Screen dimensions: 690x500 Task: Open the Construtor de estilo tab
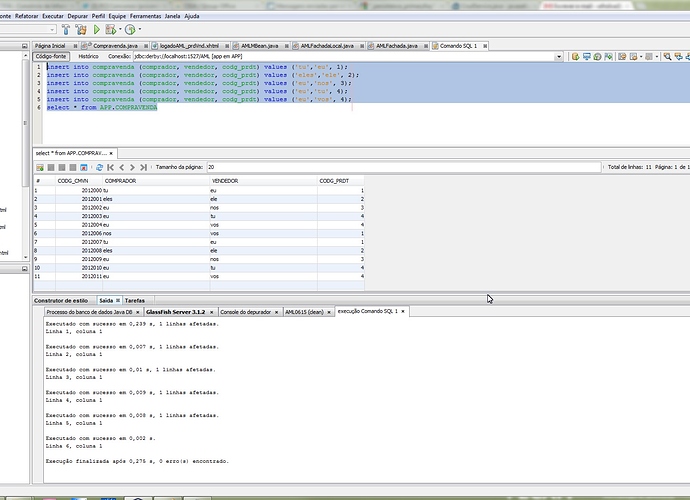[61, 300]
